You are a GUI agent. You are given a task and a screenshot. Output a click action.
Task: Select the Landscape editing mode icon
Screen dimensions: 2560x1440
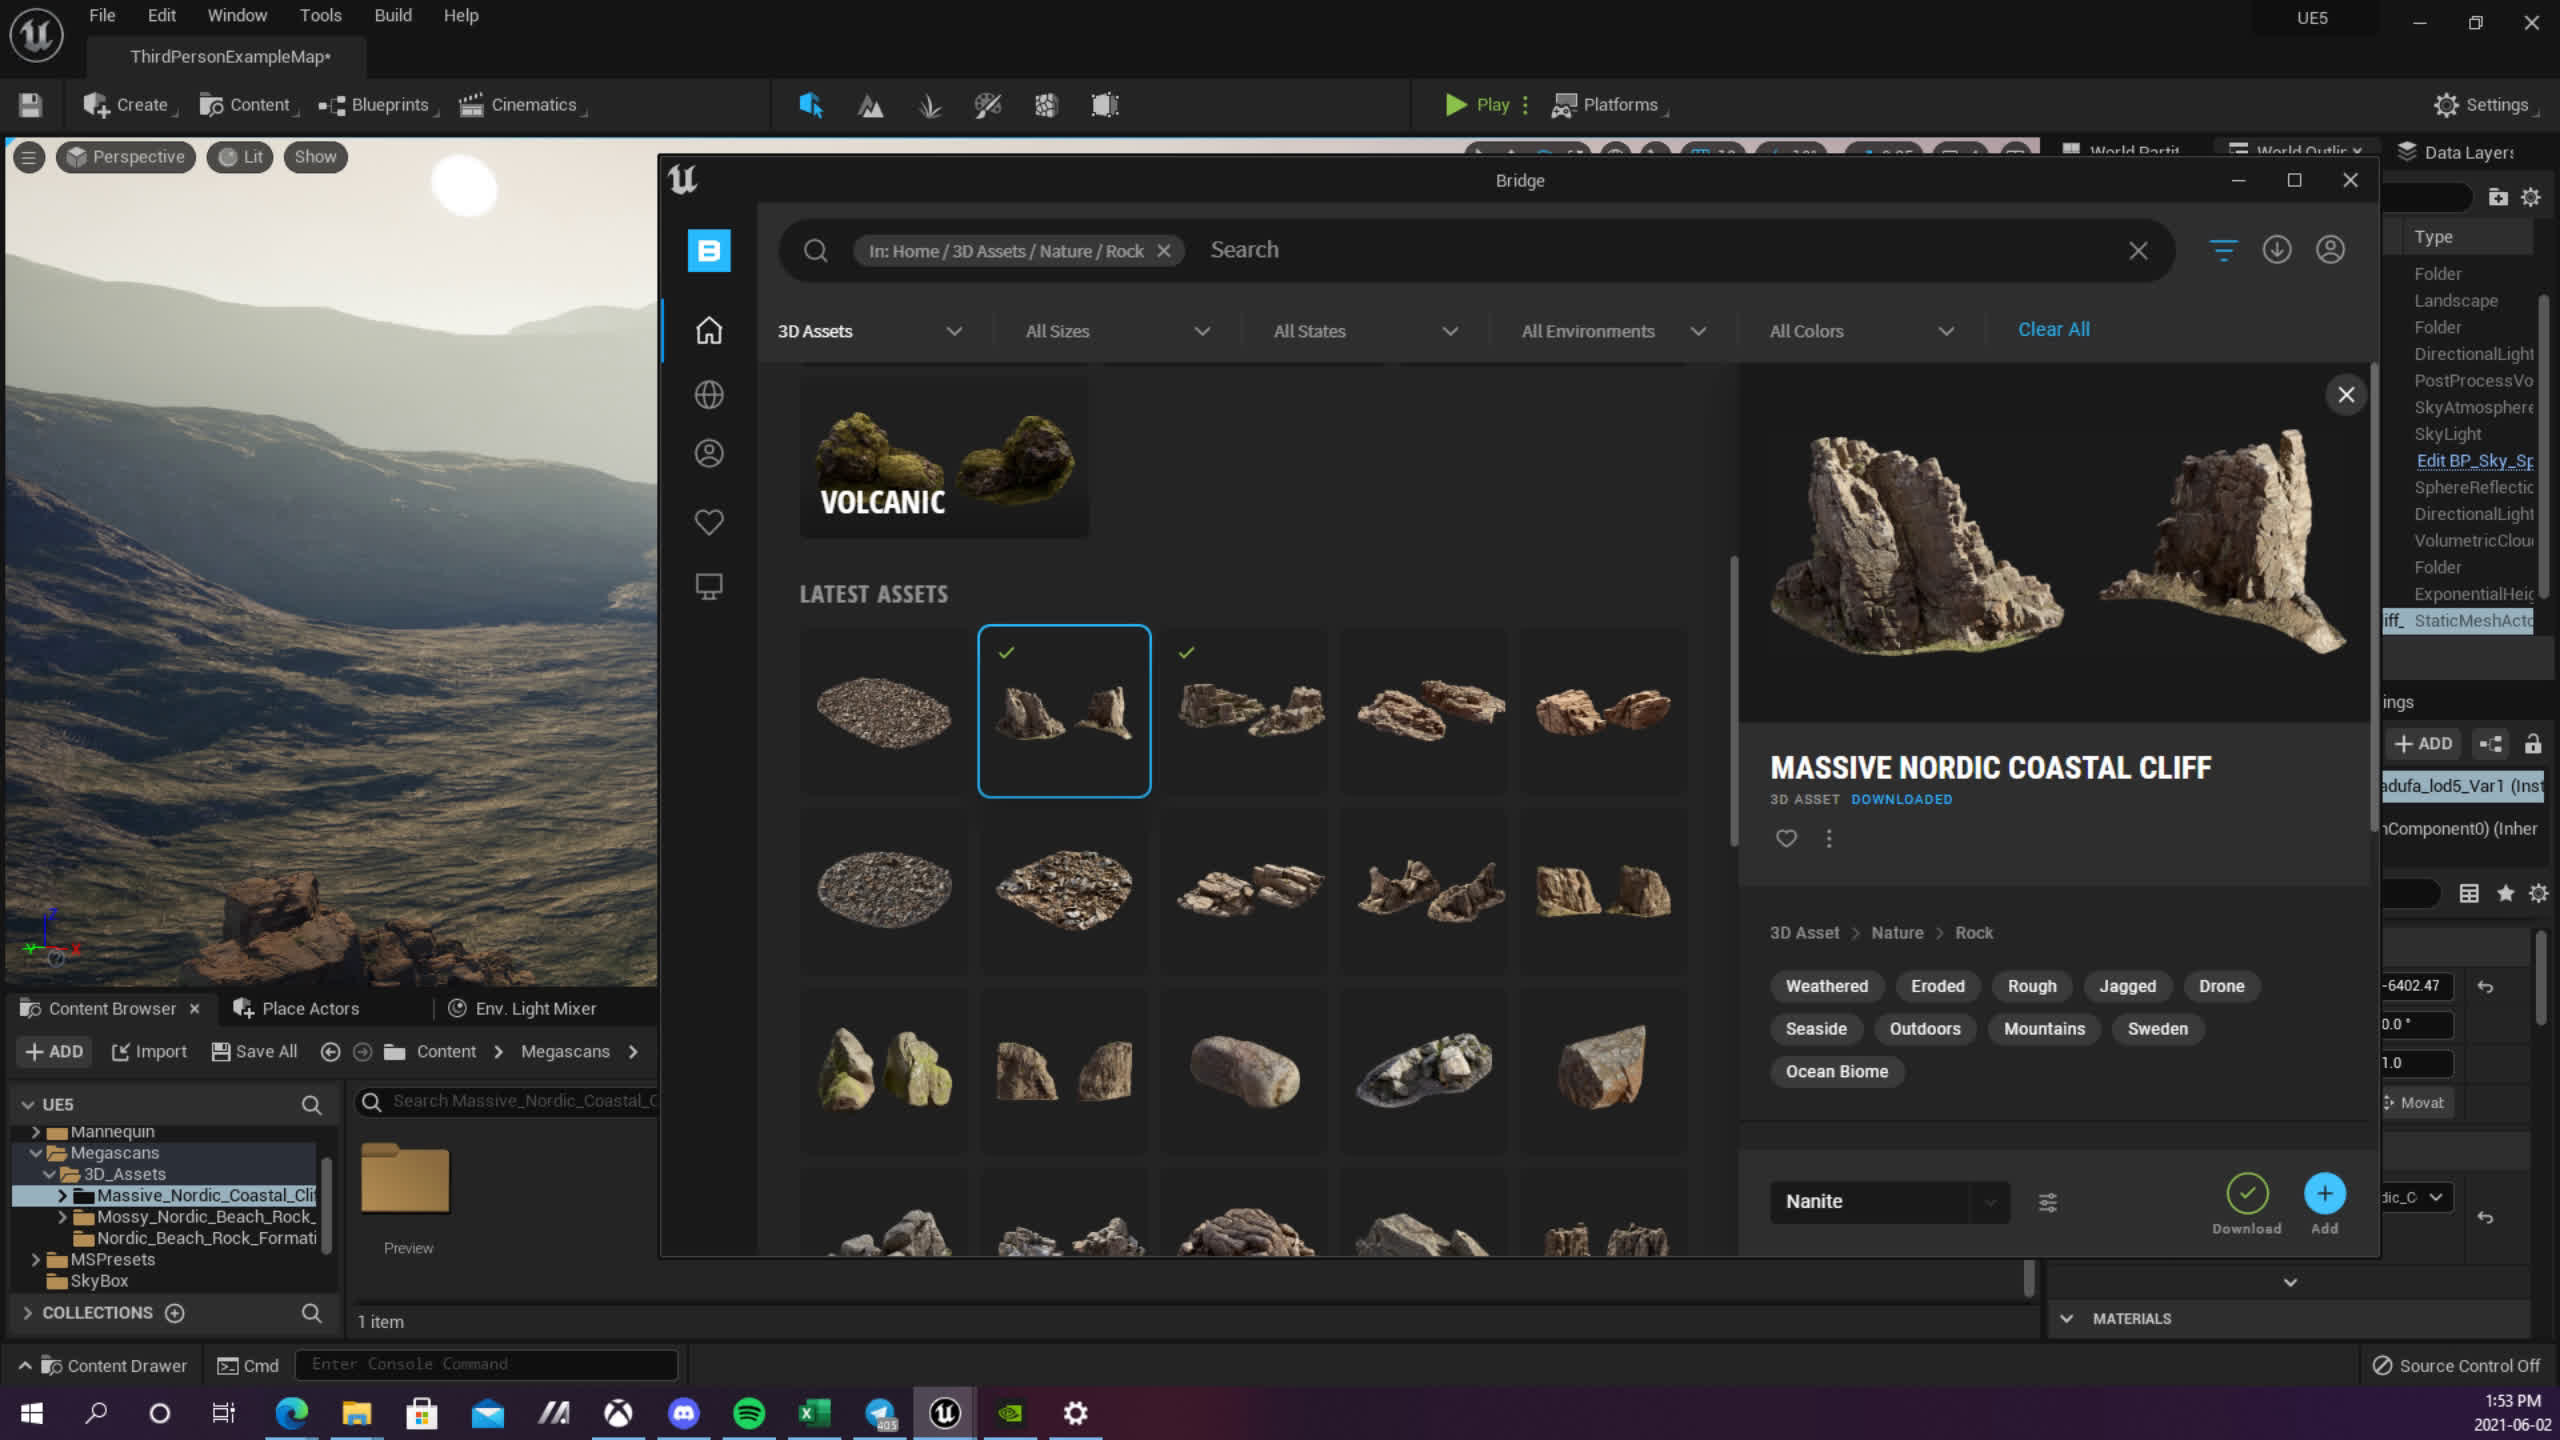click(870, 104)
